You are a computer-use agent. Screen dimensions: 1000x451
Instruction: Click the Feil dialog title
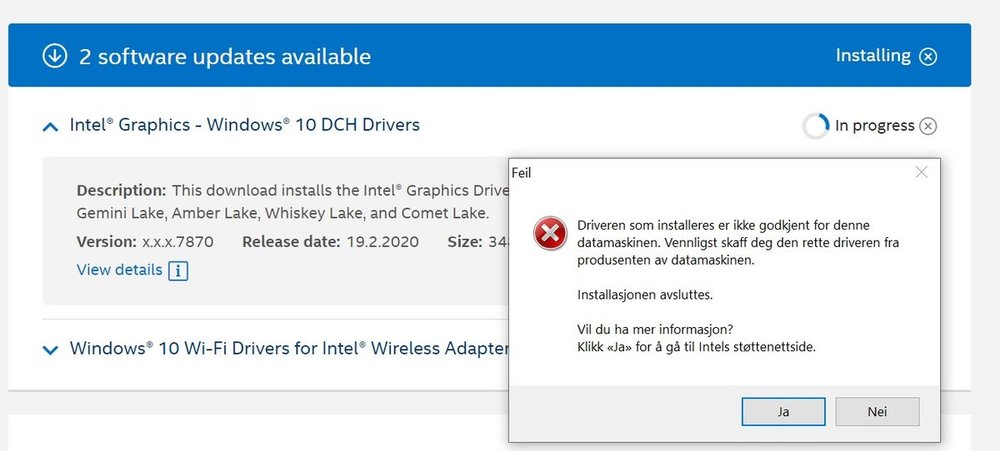(x=521, y=172)
